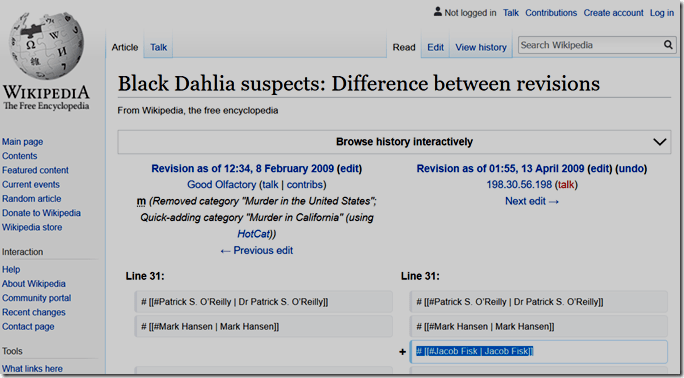684x378 pixels.
Task: Open the Help link in the sidebar
Action: pos(11,269)
